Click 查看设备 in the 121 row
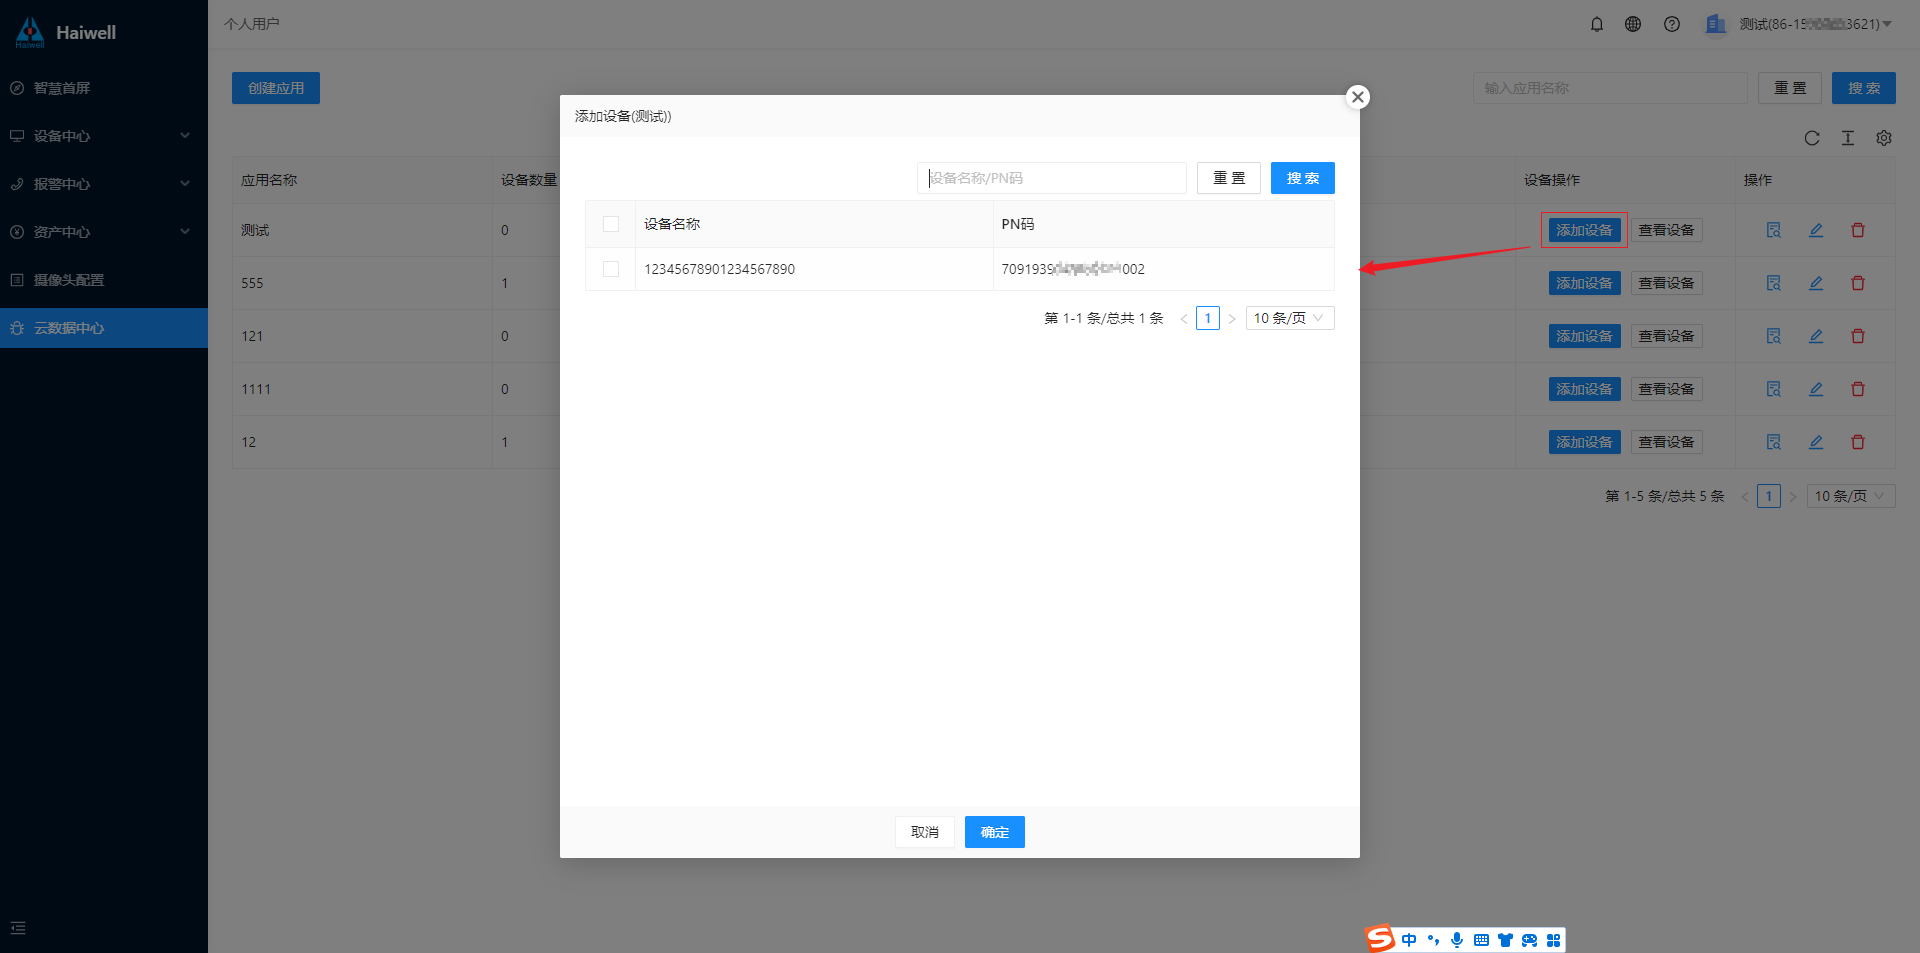1920x953 pixels. coord(1667,336)
